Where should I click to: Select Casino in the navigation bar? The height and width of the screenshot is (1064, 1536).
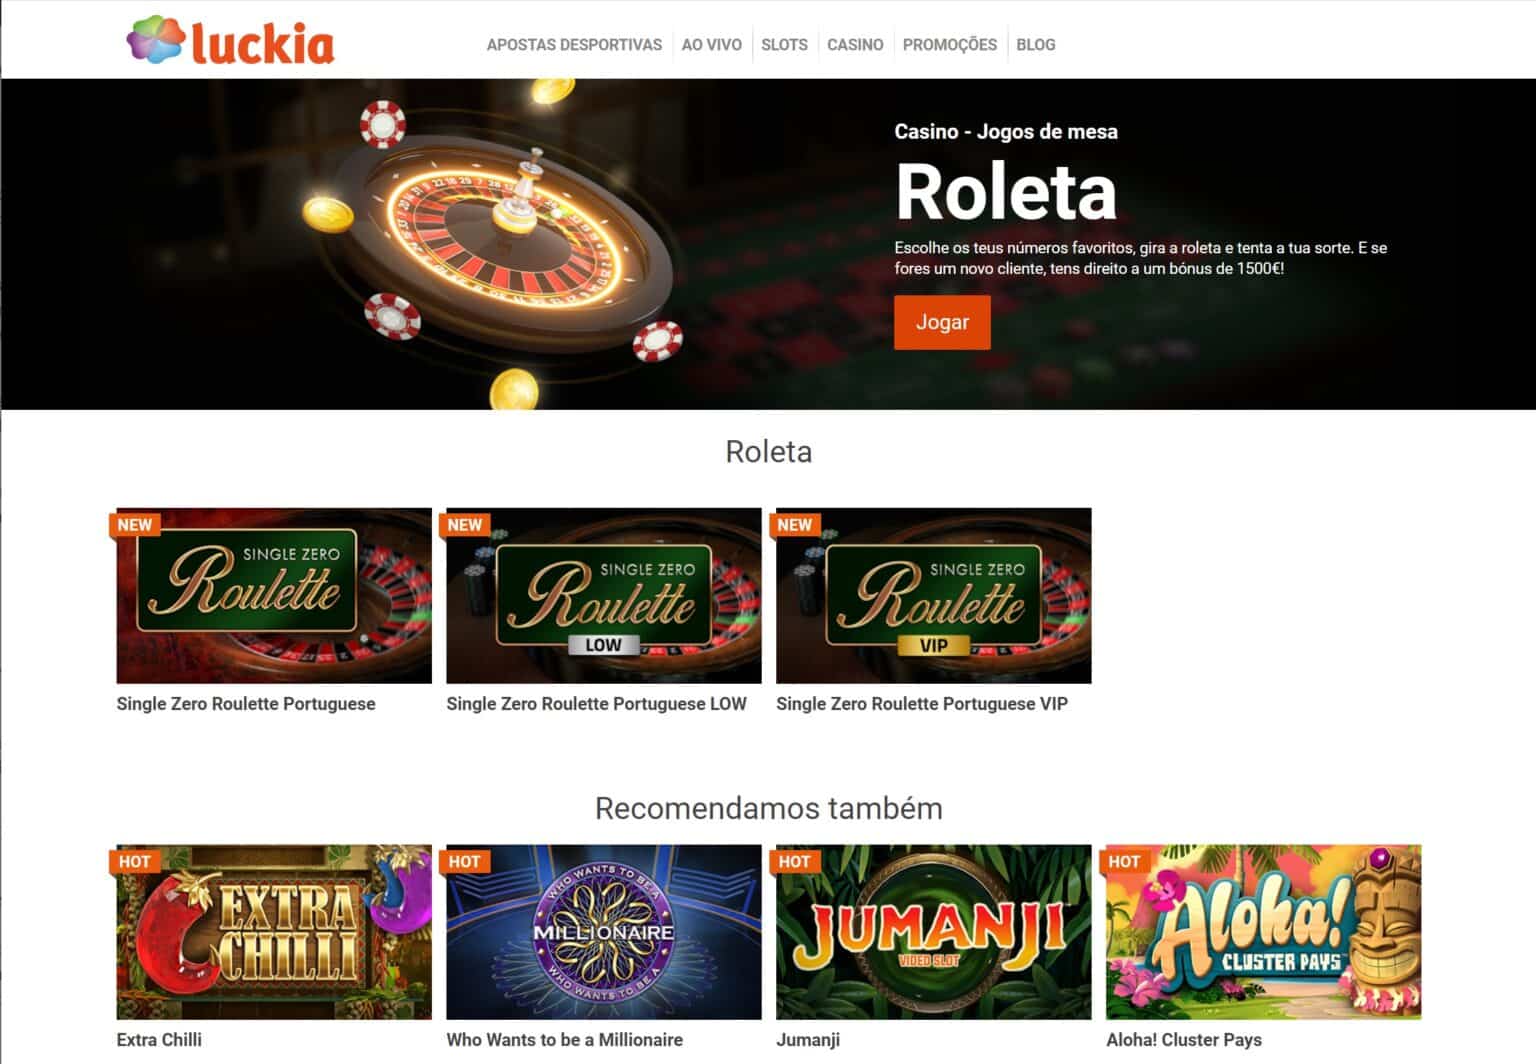click(855, 45)
